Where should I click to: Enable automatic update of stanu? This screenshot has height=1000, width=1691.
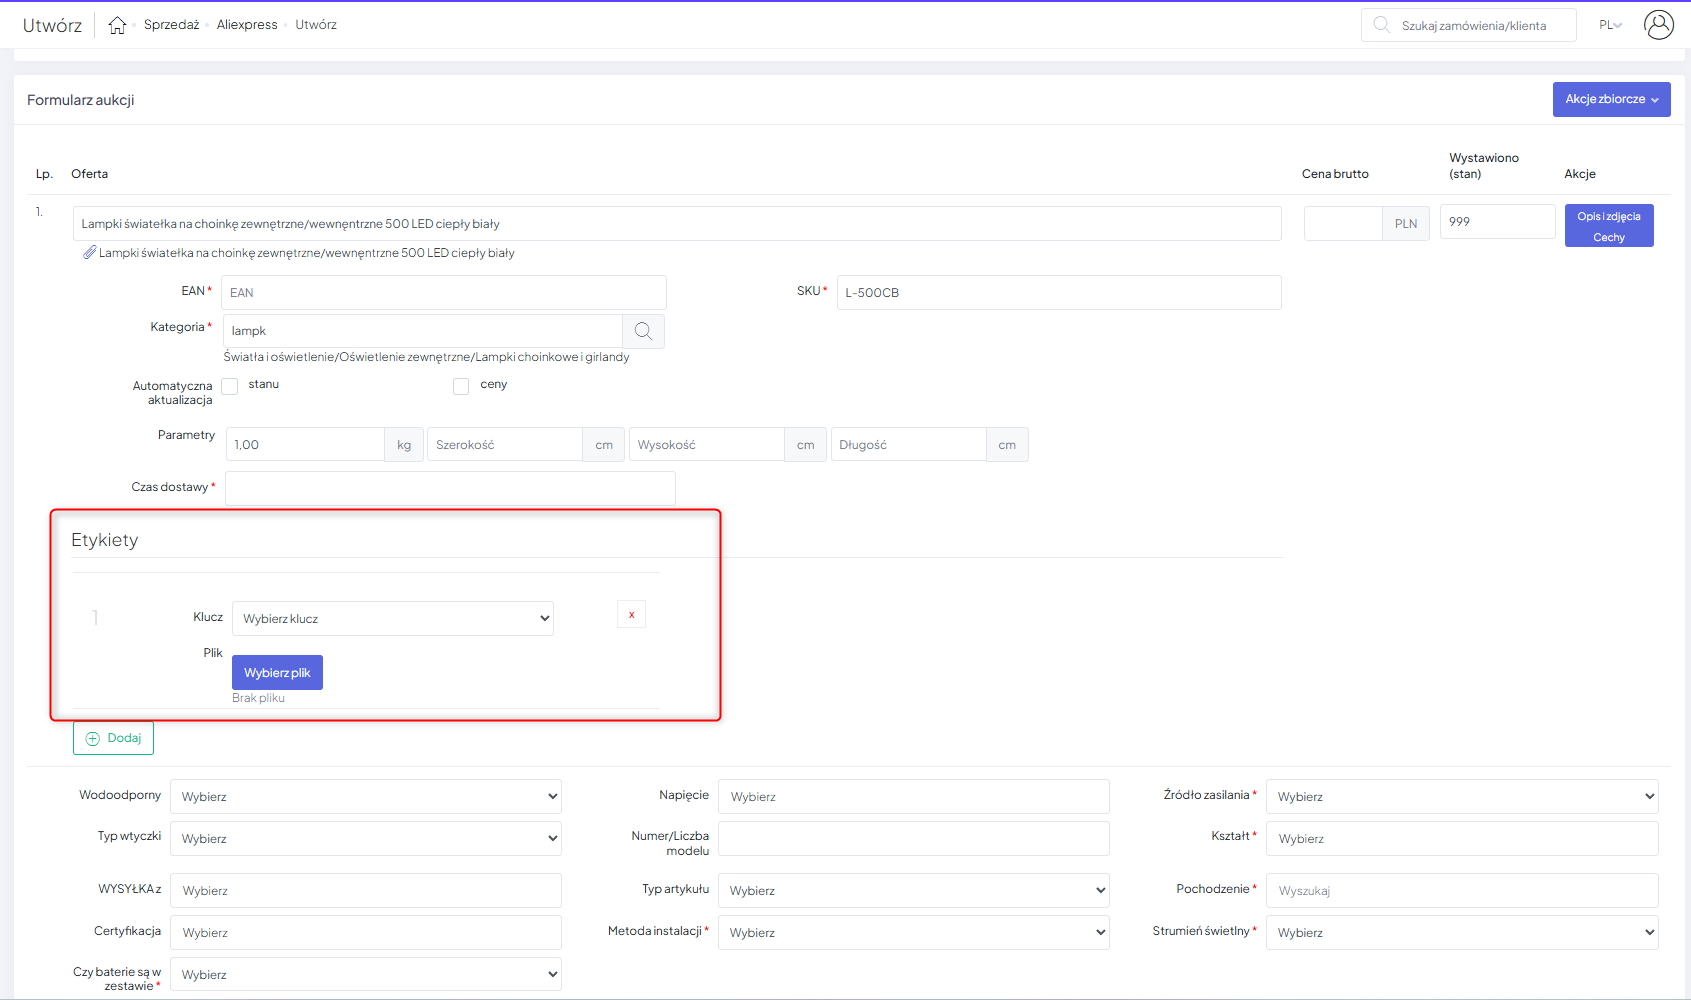230,386
